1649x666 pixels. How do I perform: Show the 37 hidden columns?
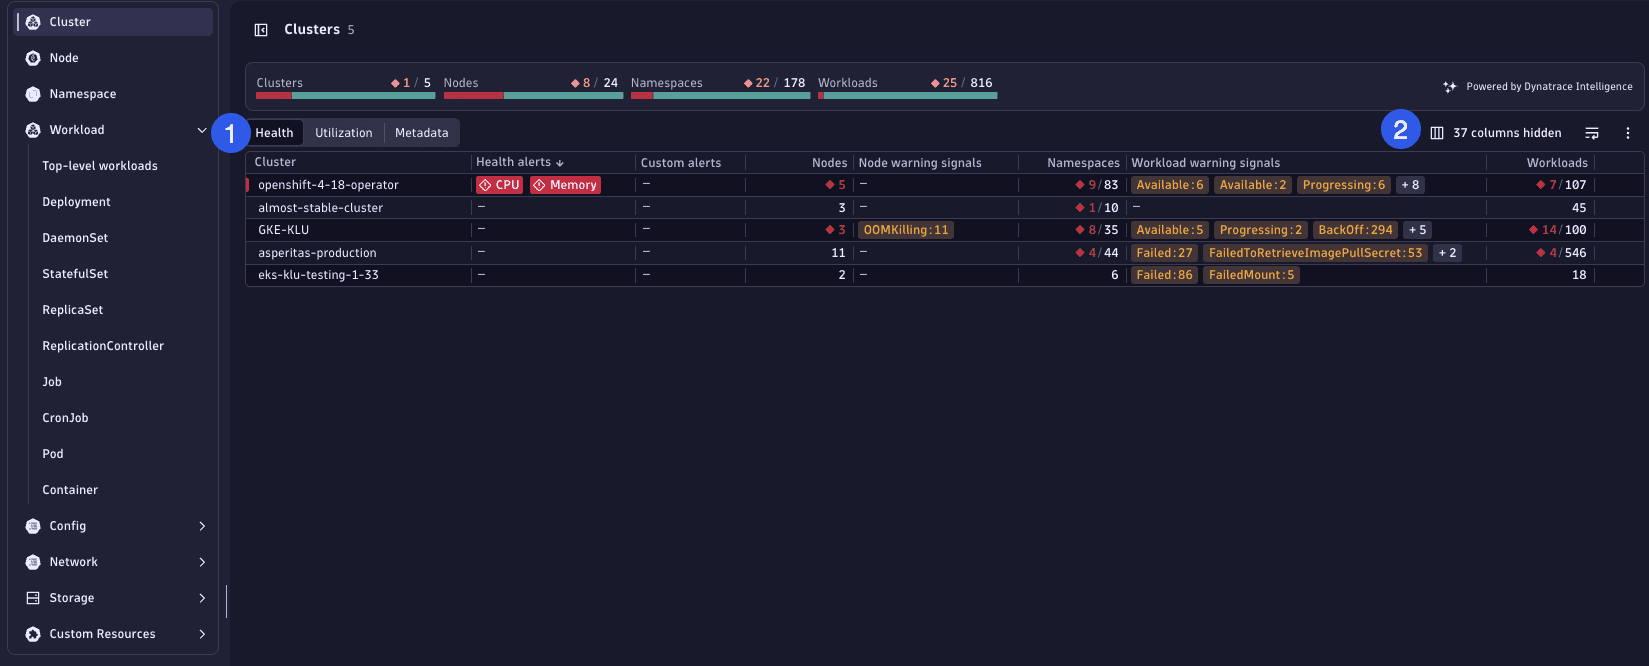pyautogui.click(x=1496, y=133)
